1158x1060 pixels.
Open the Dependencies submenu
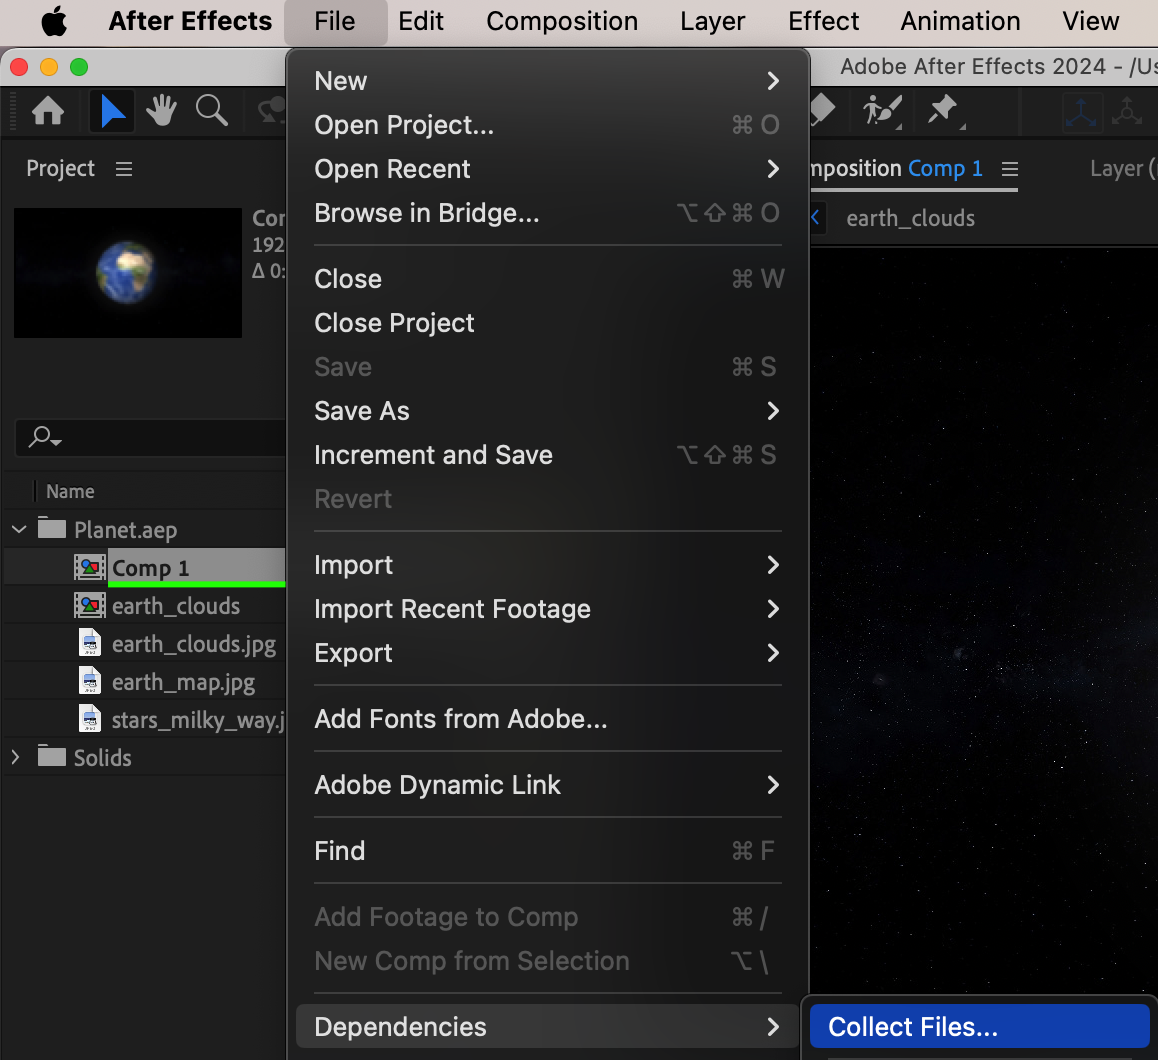pyautogui.click(x=547, y=1027)
